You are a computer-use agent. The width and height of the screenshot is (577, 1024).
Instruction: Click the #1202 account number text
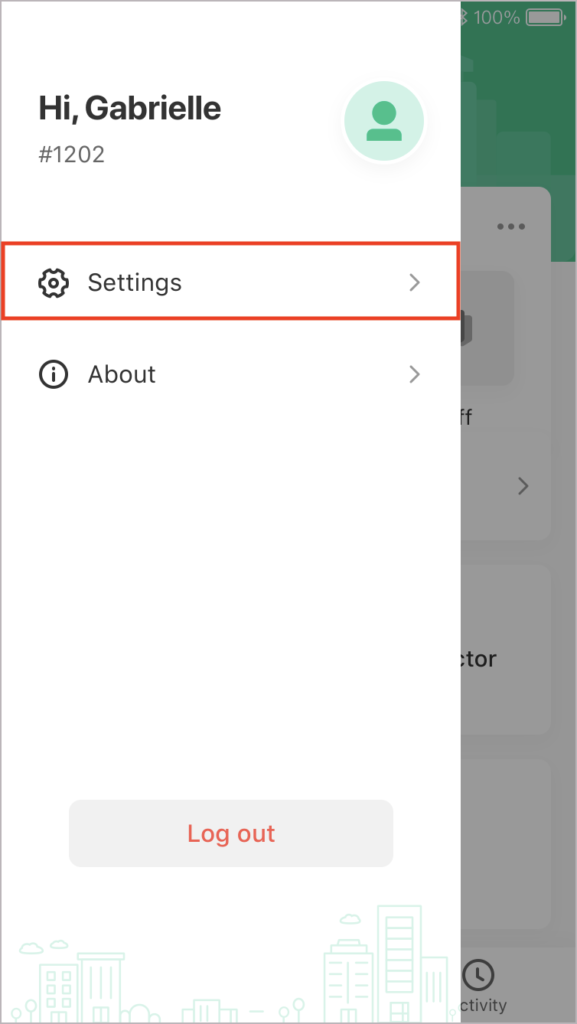point(72,155)
